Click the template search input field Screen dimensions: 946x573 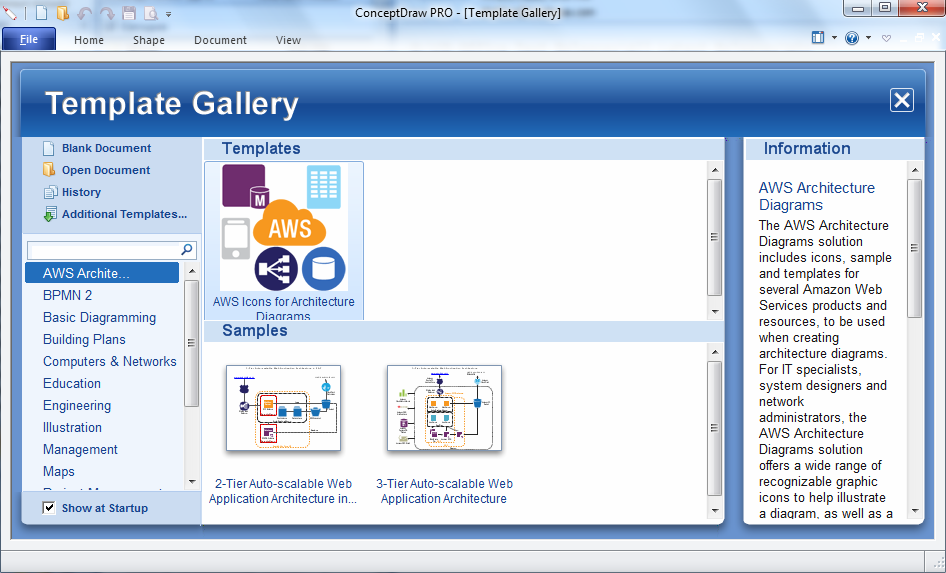pyautogui.click(x=104, y=250)
